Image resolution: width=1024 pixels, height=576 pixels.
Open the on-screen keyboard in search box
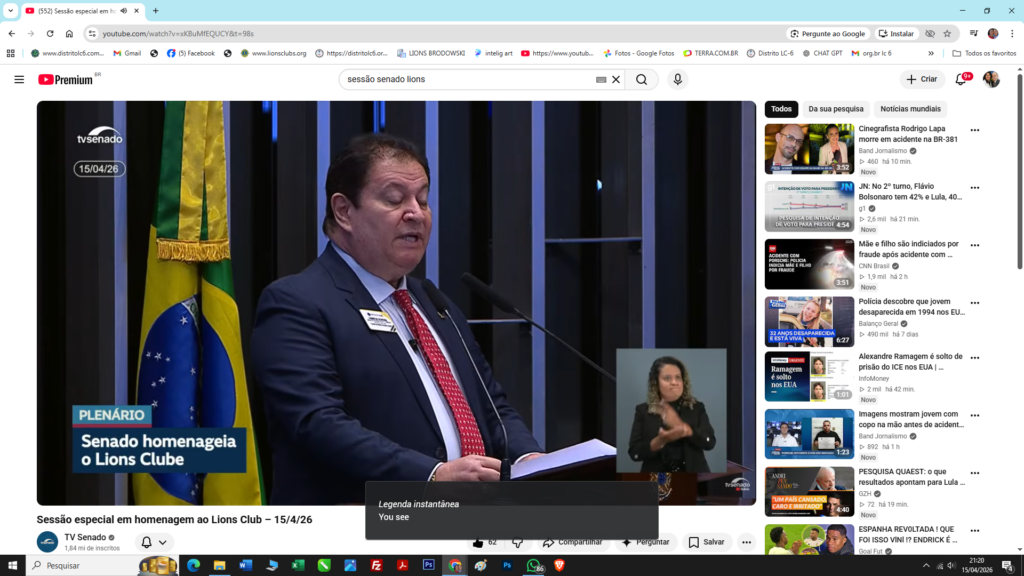point(601,79)
